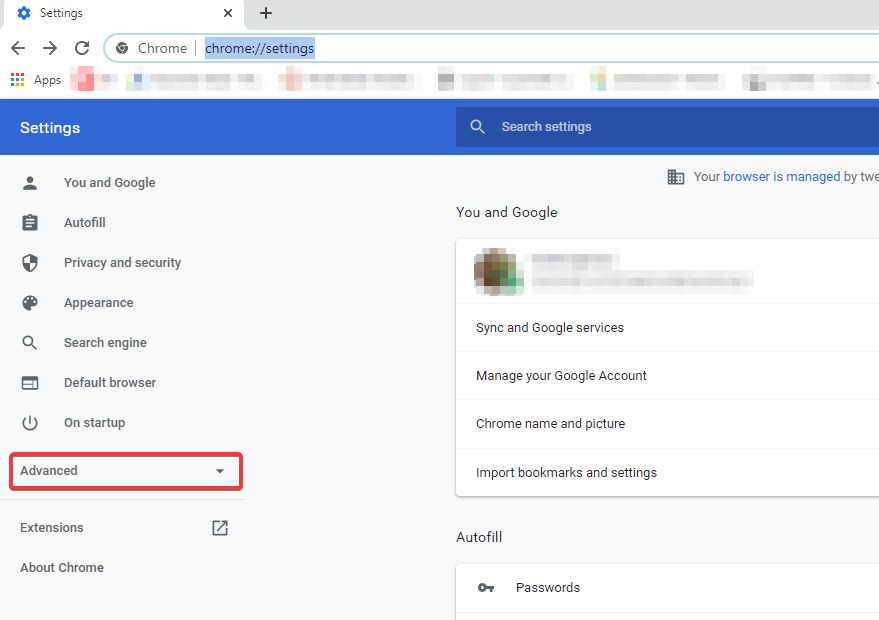Open the Sync and Google services row

[x=549, y=327]
